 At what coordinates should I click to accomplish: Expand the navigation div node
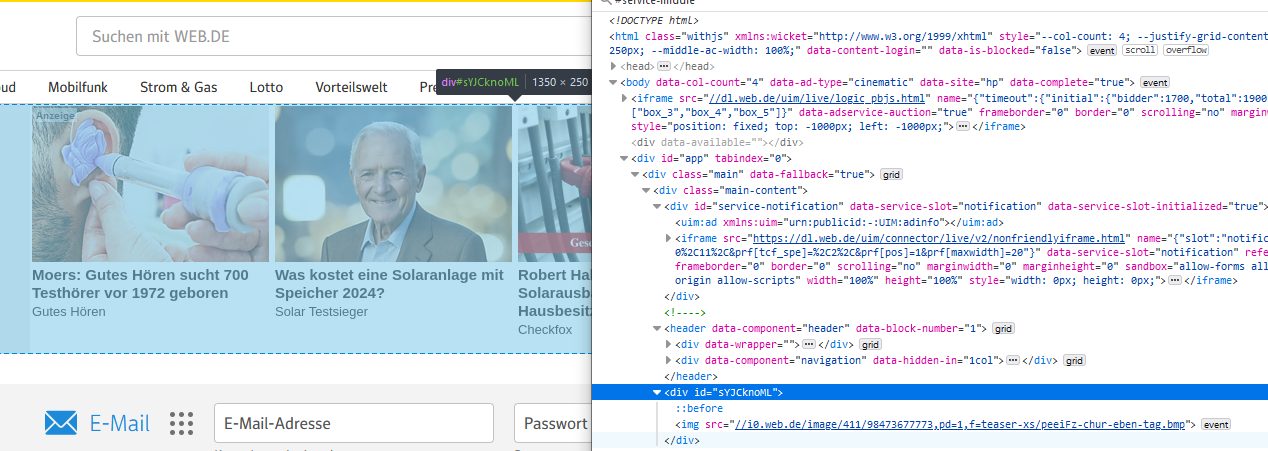coord(669,360)
